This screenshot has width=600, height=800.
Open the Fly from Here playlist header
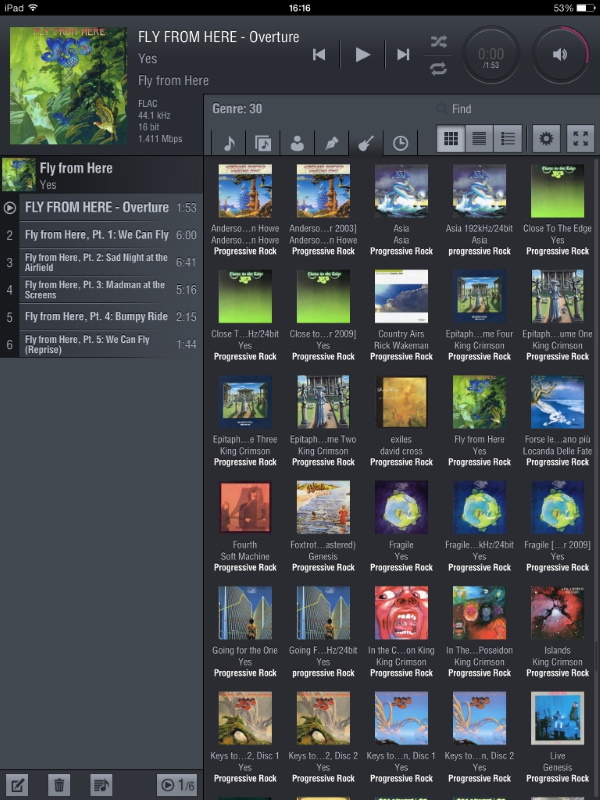tap(102, 175)
